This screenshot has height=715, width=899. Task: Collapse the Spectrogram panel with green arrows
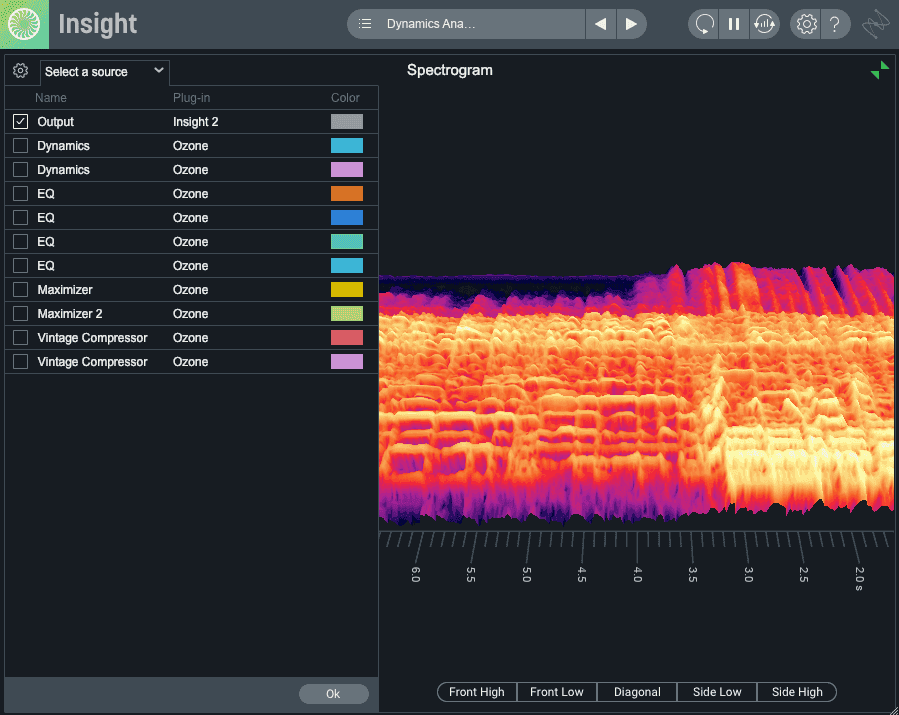880,70
